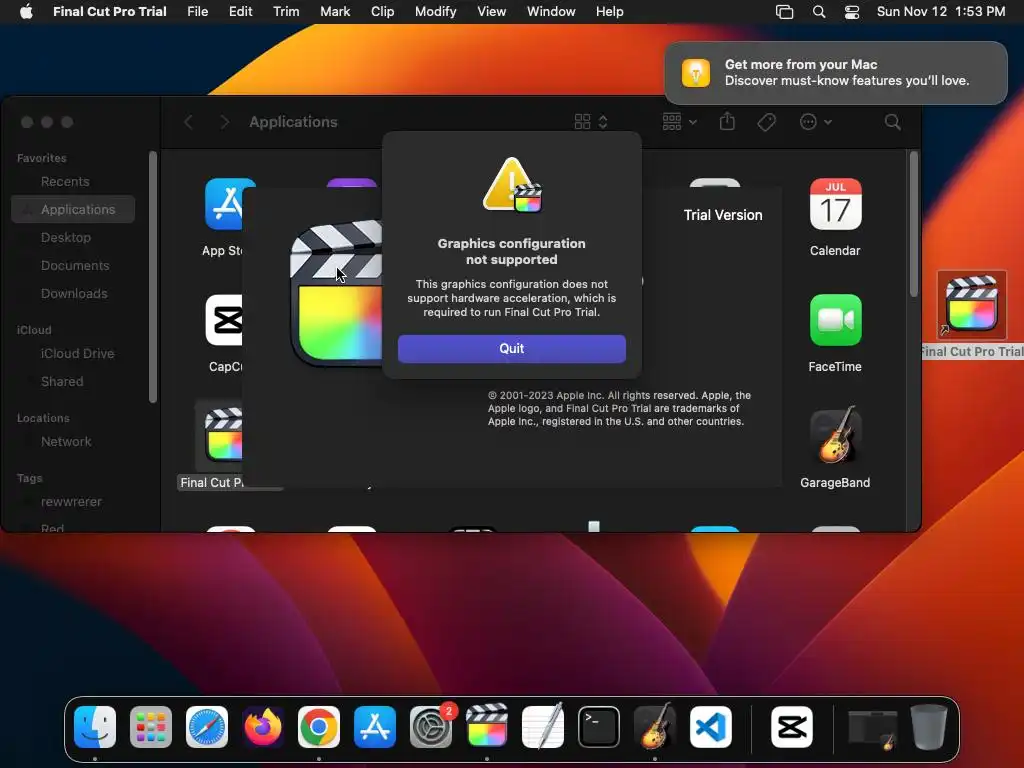Open the Mark menu
This screenshot has width=1024, height=768.
tap(335, 11)
